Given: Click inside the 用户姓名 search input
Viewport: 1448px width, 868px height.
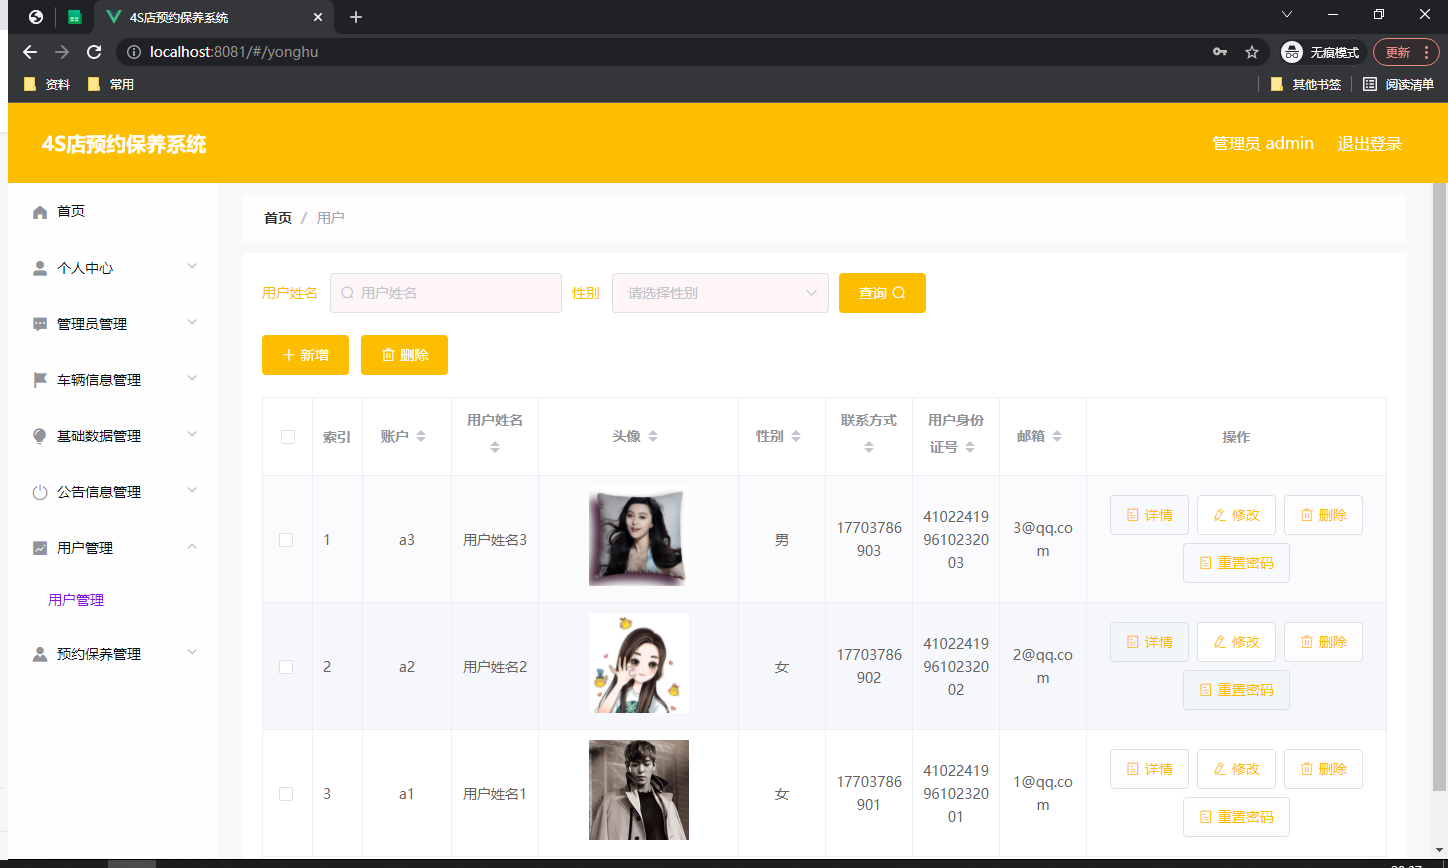Looking at the screenshot, I should pos(446,293).
